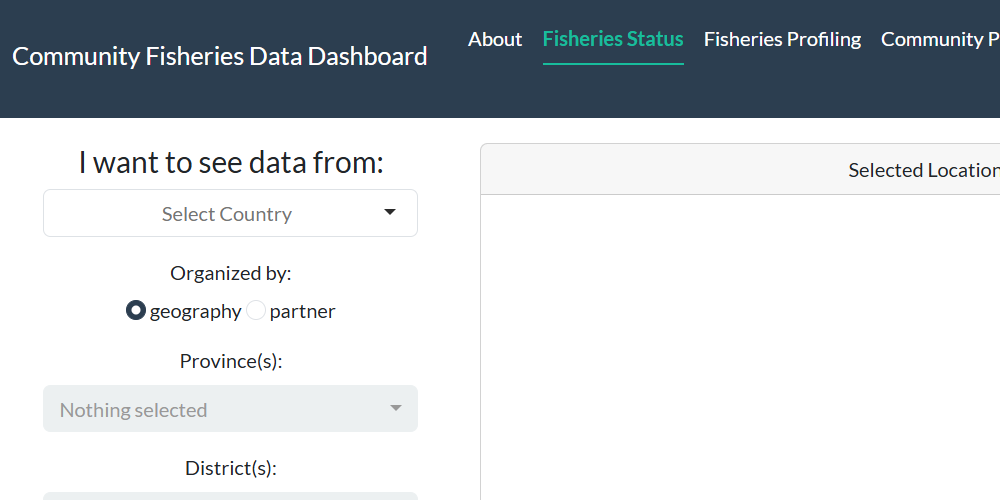Click the empty panel below Selected Location

coord(740,350)
